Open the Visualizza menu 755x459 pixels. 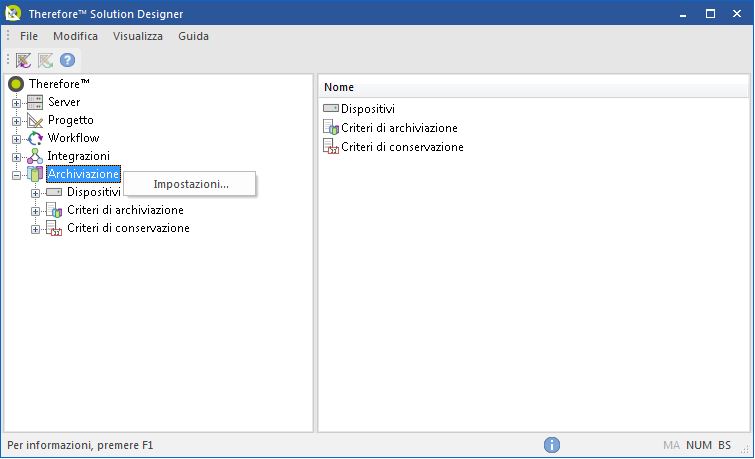point(138,36)
